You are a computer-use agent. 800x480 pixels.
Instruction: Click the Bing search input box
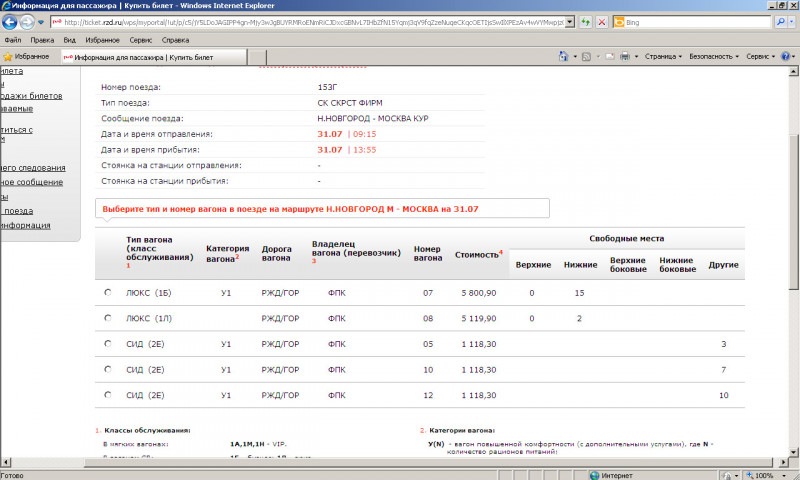pyautogui.click(x=696, y=22)
